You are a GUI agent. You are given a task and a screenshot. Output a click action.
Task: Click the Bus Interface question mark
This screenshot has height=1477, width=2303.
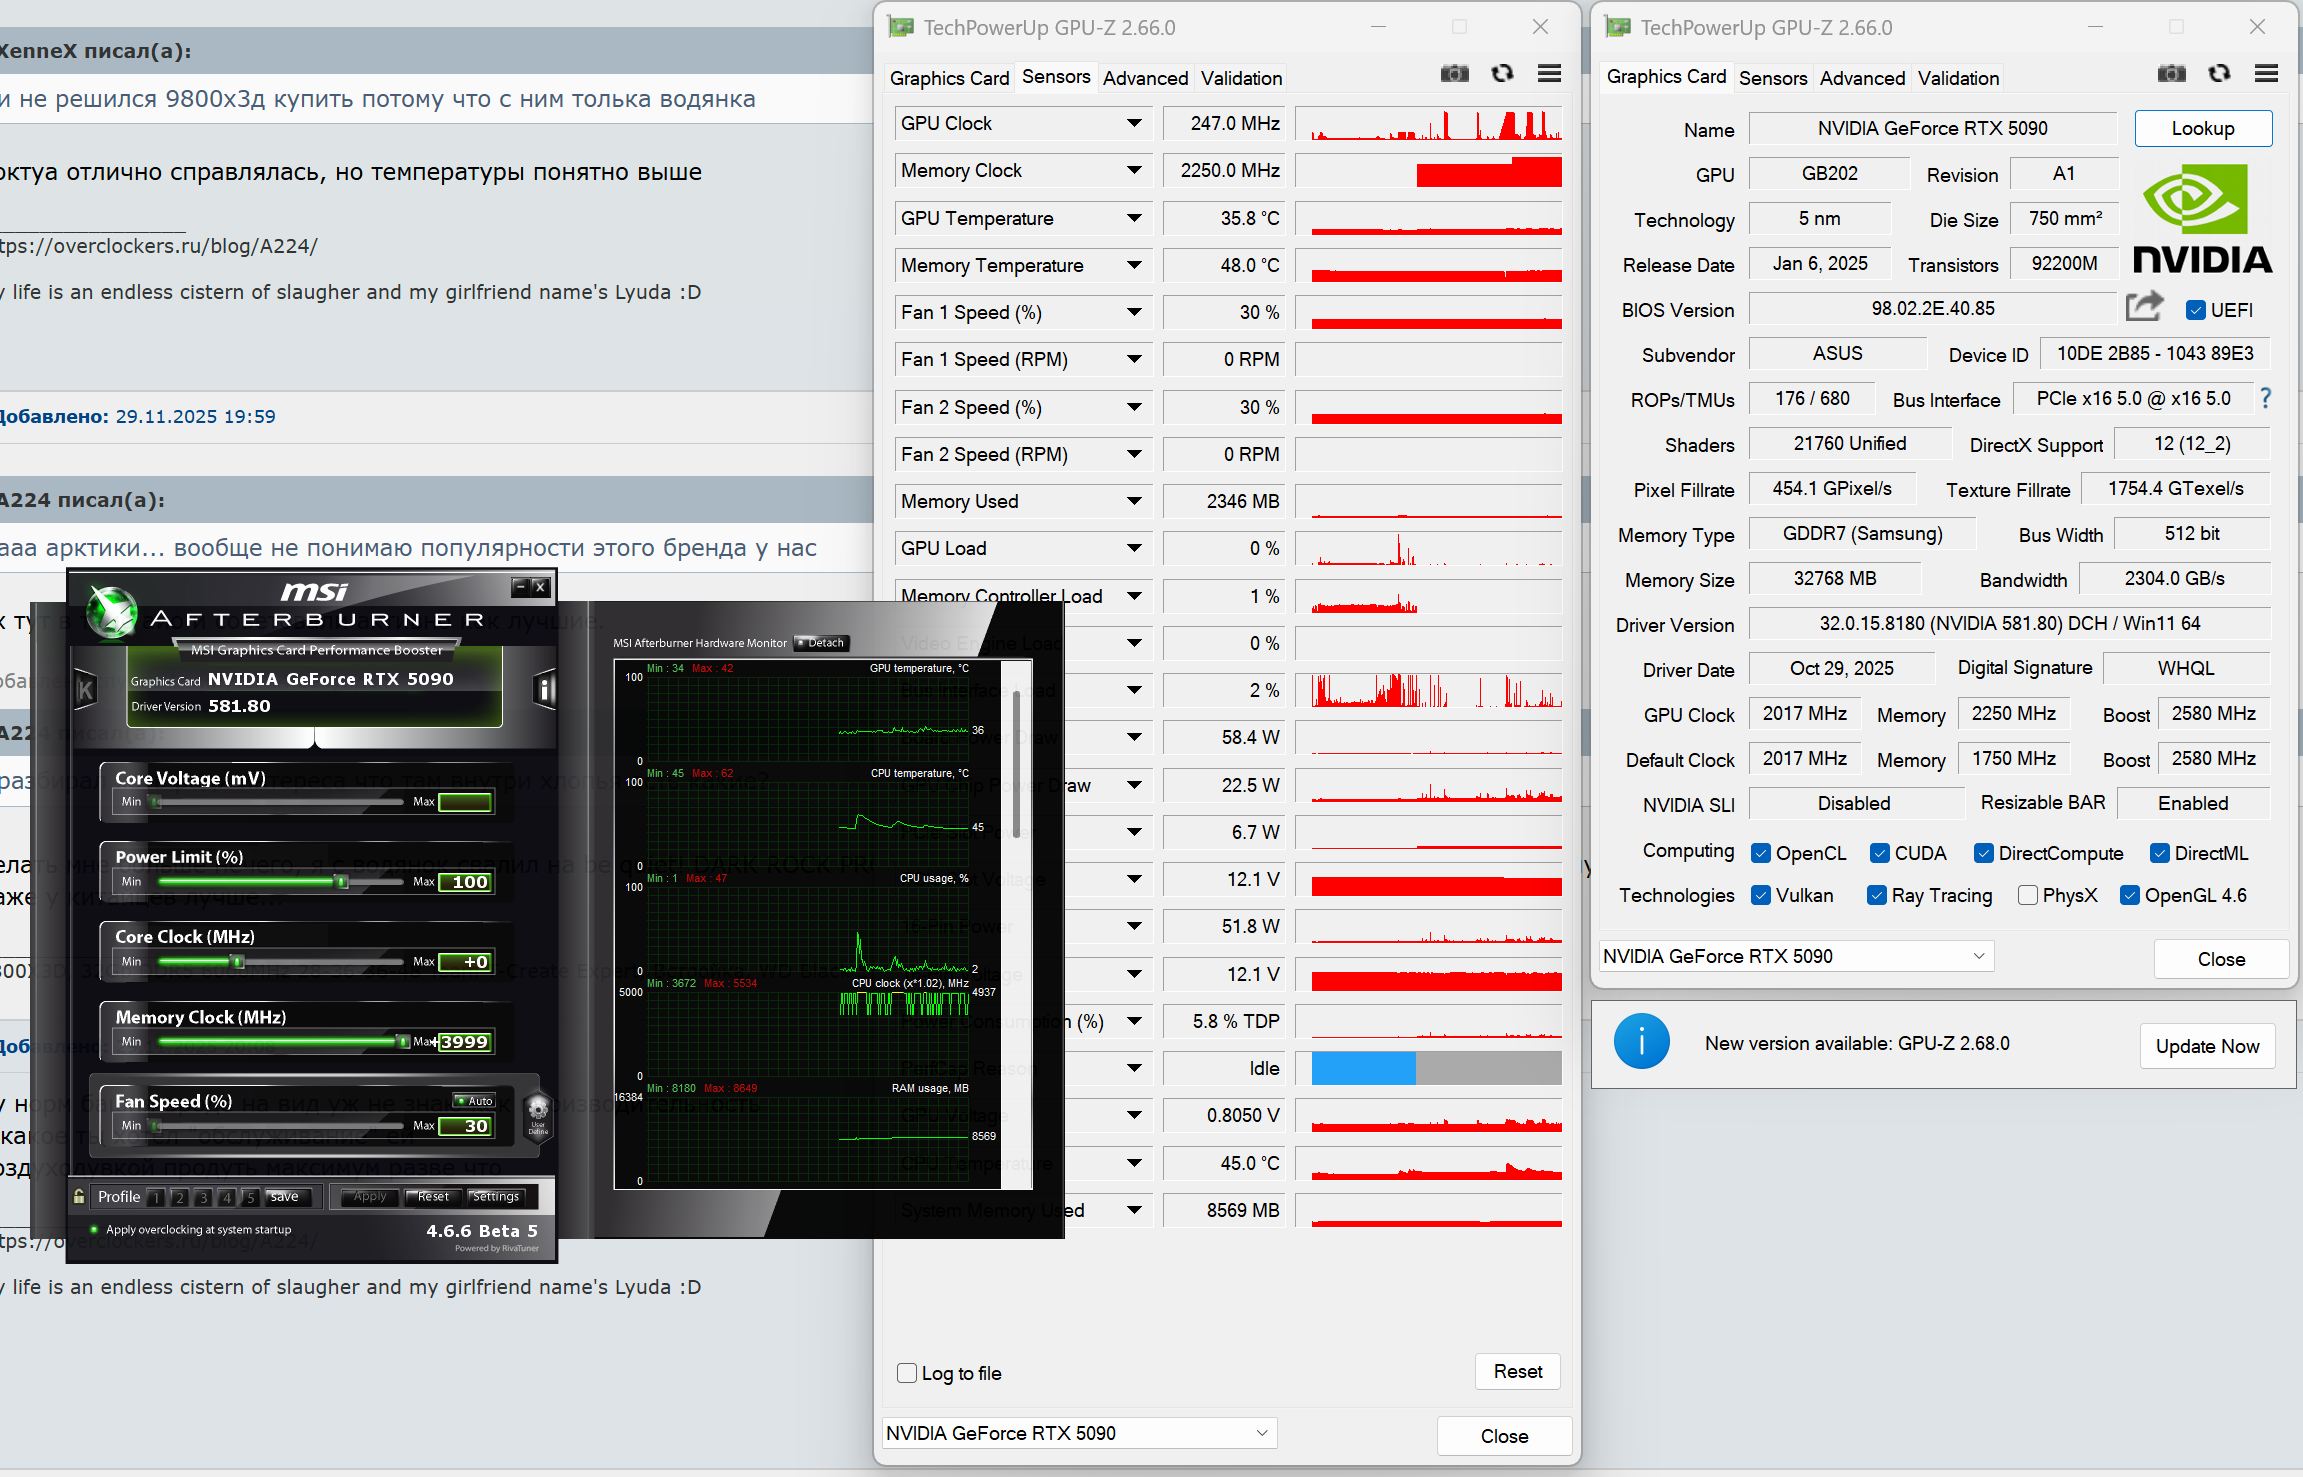pyautogui.click(x=2265, y=398)
